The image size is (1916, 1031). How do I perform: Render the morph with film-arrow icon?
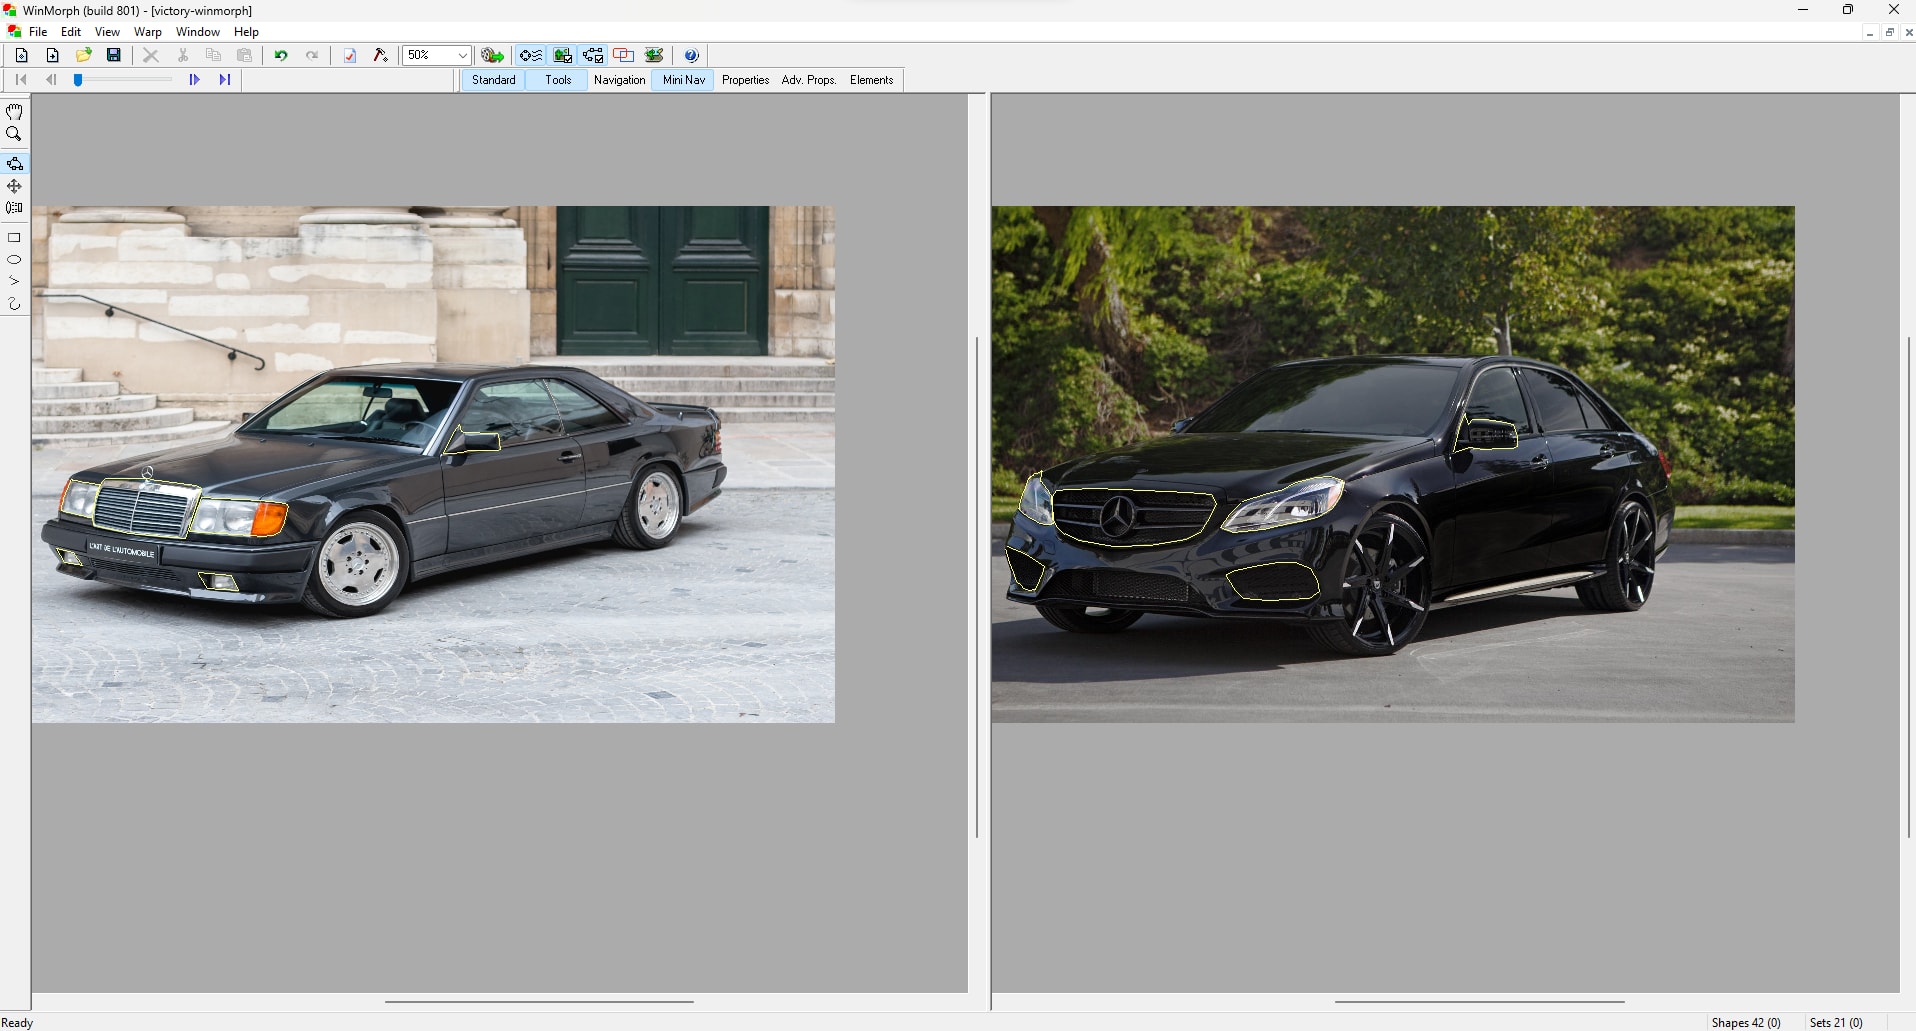tap(492, 55)
